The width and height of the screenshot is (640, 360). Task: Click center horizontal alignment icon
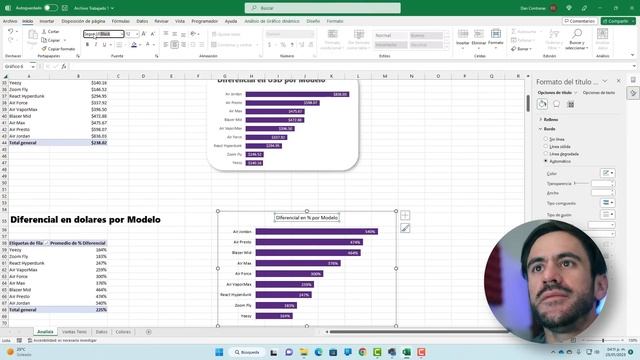pos(174,44)
